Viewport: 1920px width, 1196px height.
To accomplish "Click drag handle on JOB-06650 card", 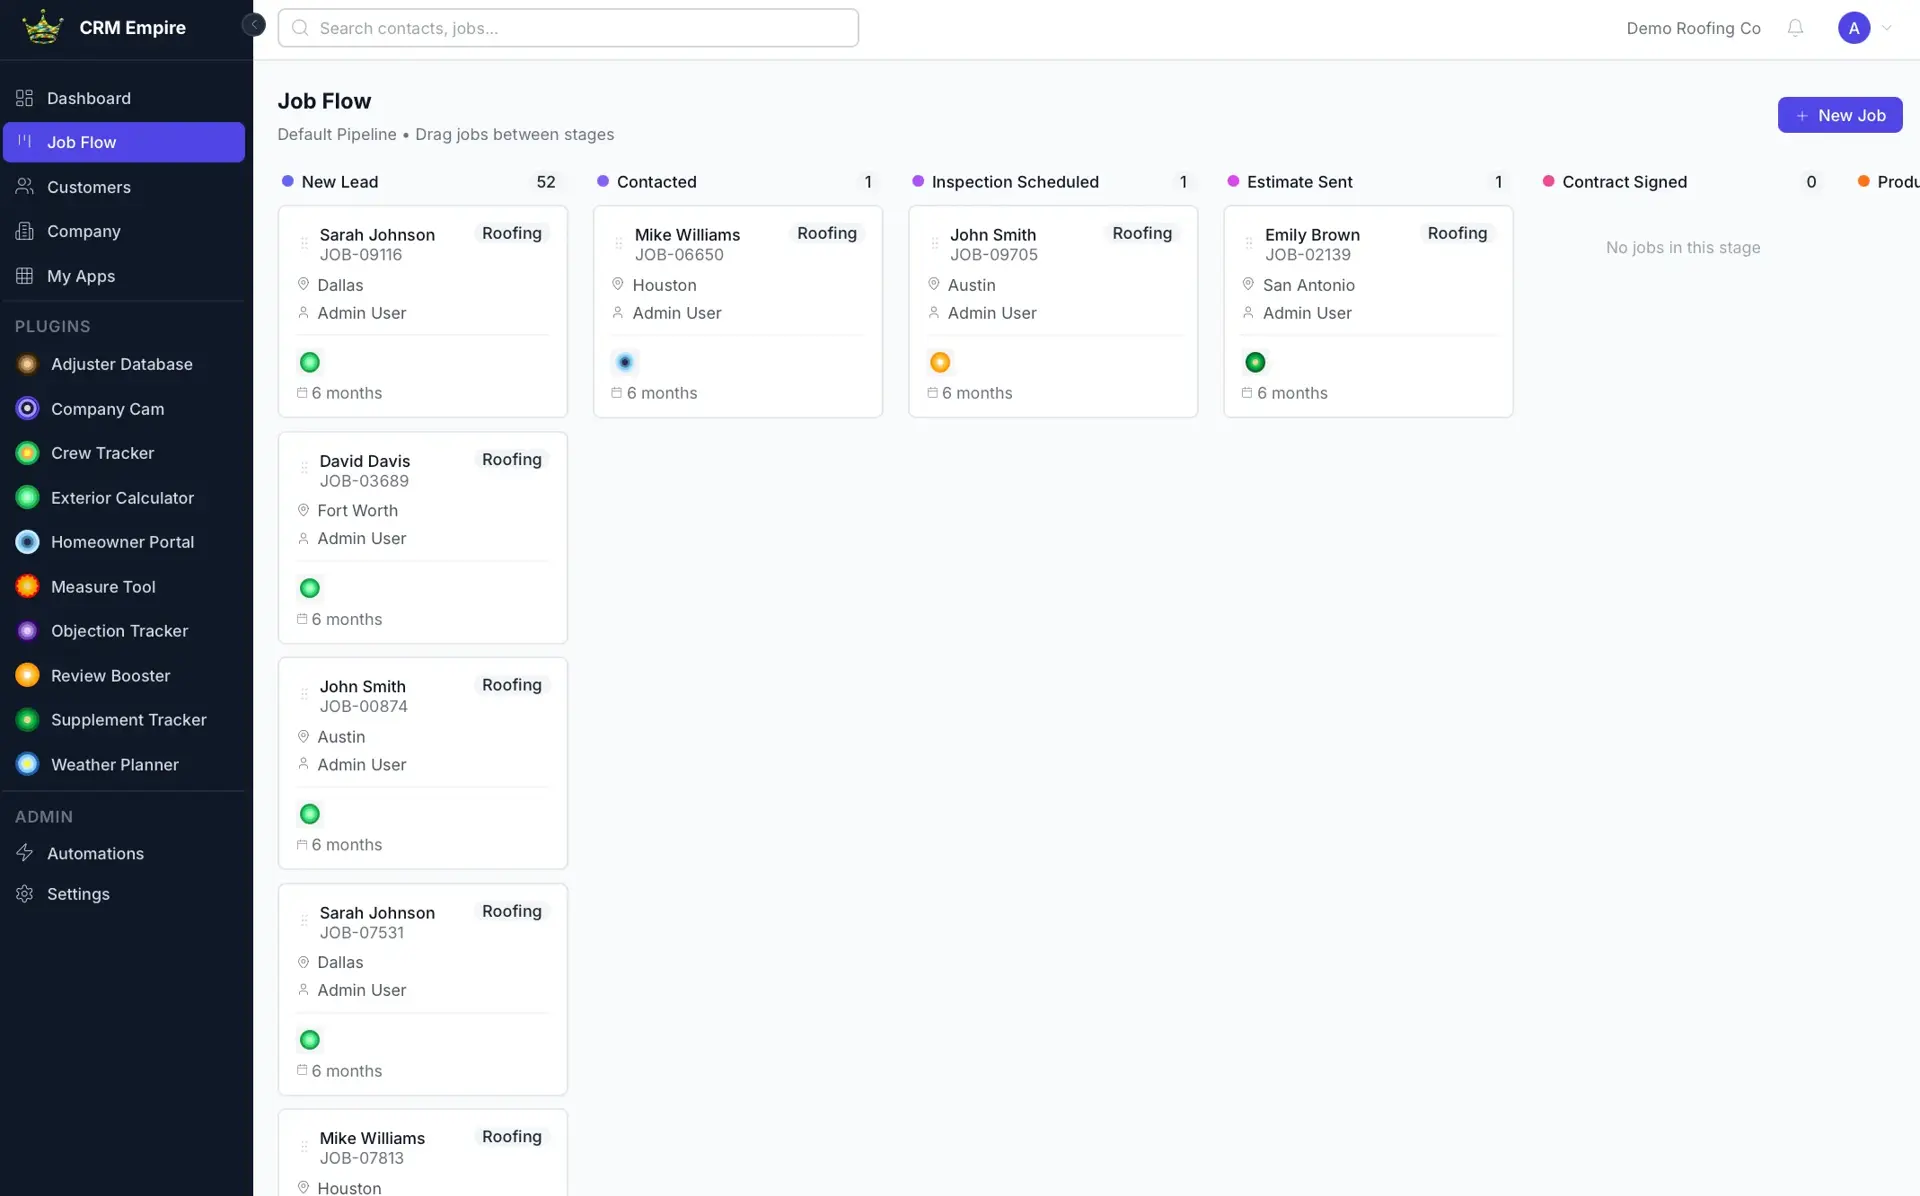I will (x=619, y=243).
